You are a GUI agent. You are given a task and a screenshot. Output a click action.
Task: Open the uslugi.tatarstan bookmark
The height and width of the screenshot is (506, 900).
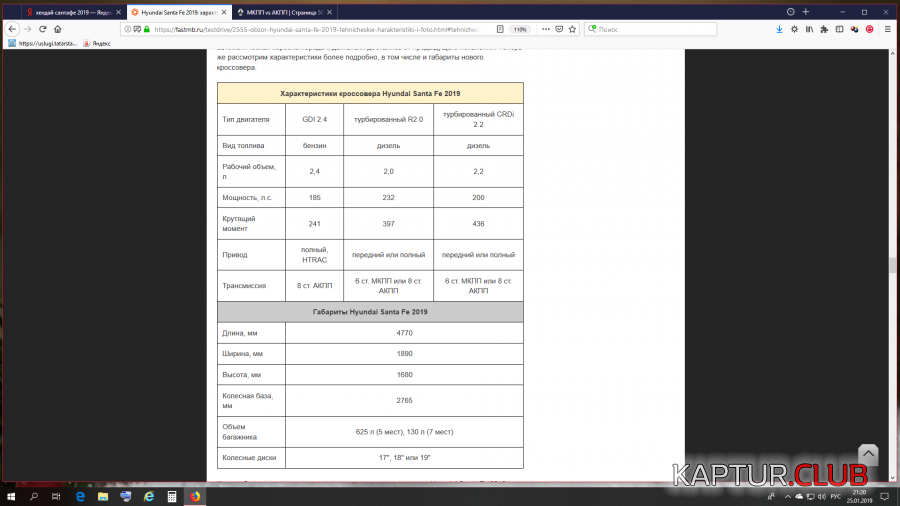(x=42, y=44)
